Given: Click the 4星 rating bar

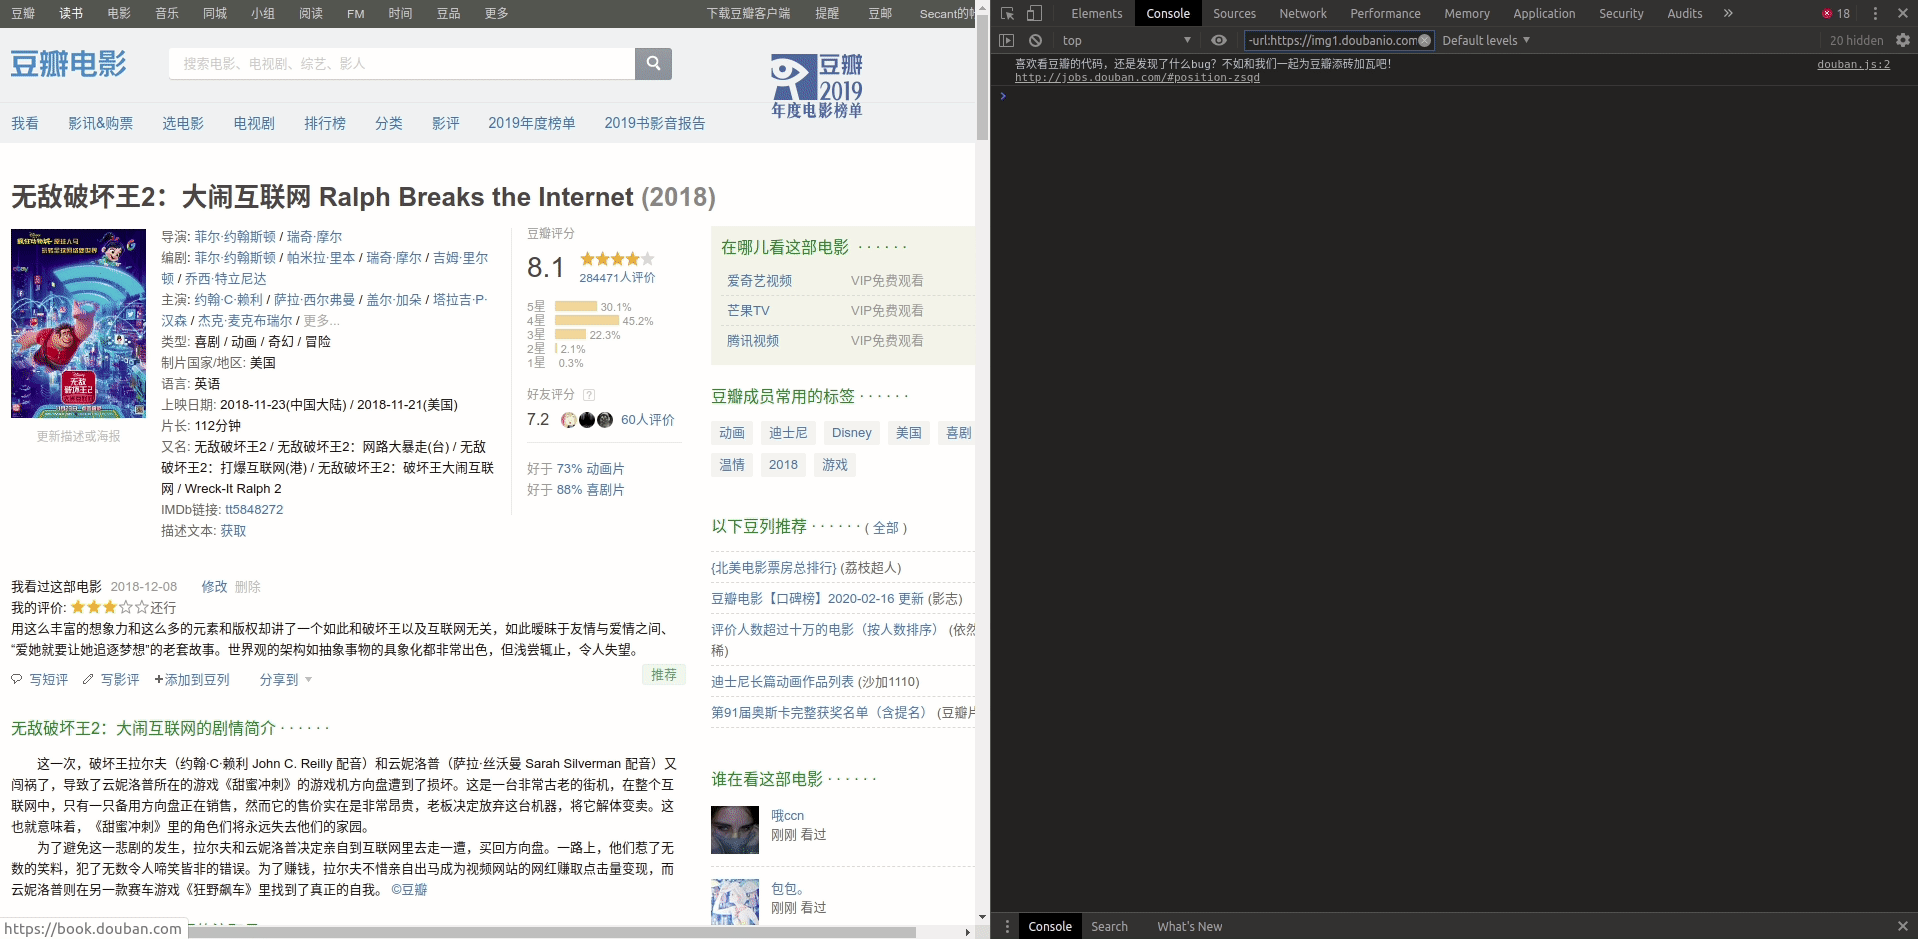Looking at the screenshot, I should tap(587, 320).
